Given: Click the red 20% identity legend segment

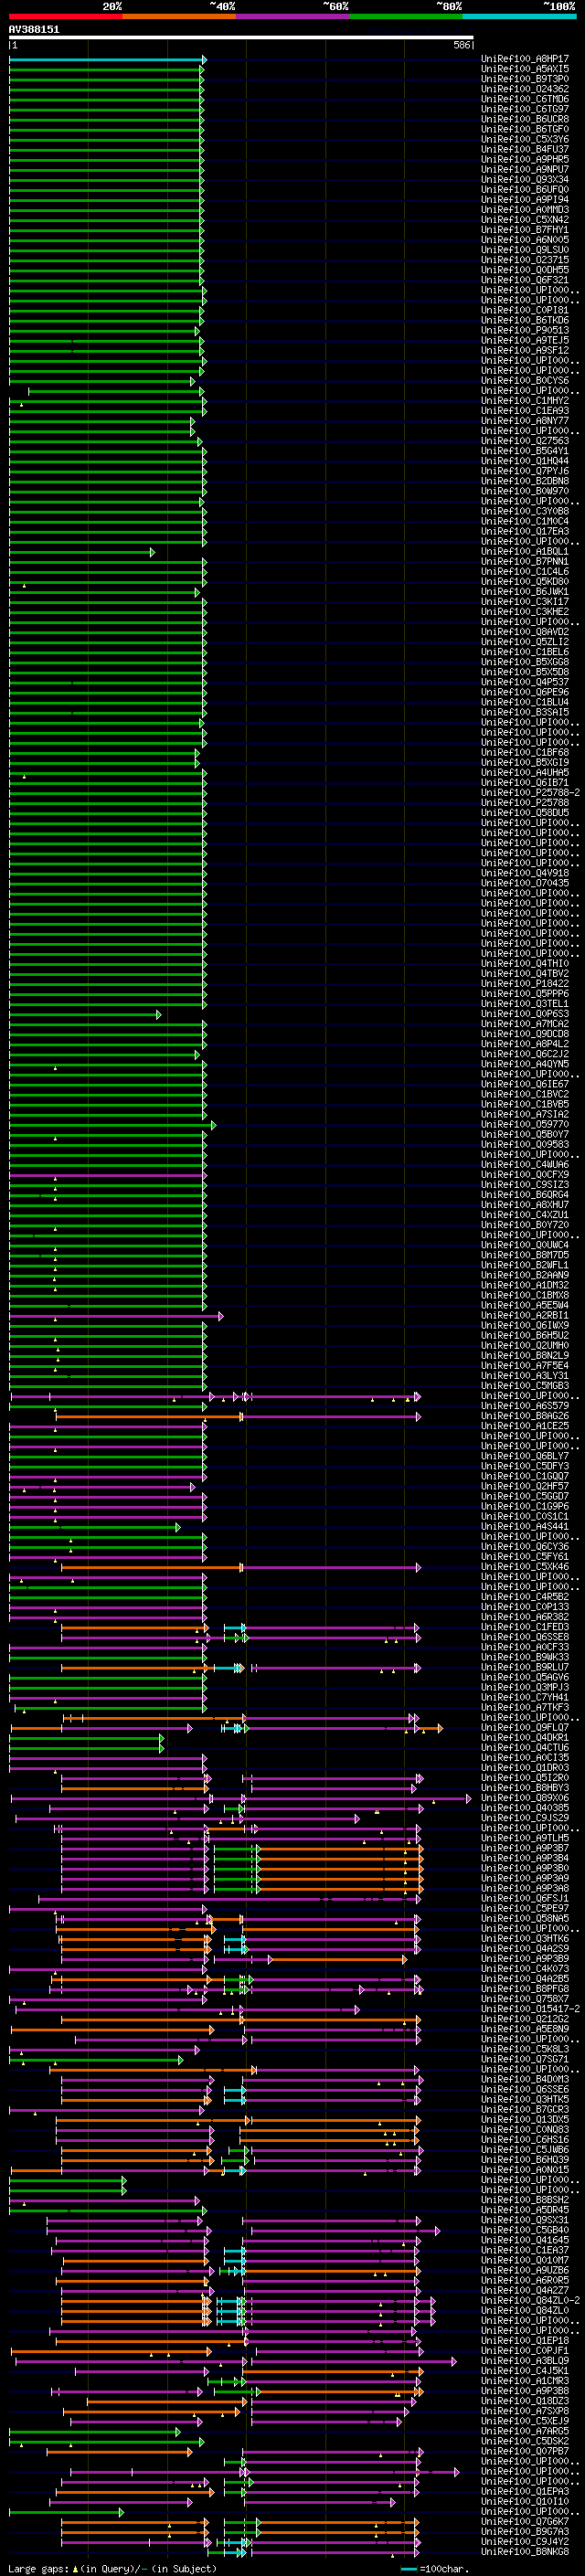Looking at the screenshot, I should [x=66, y=16].
